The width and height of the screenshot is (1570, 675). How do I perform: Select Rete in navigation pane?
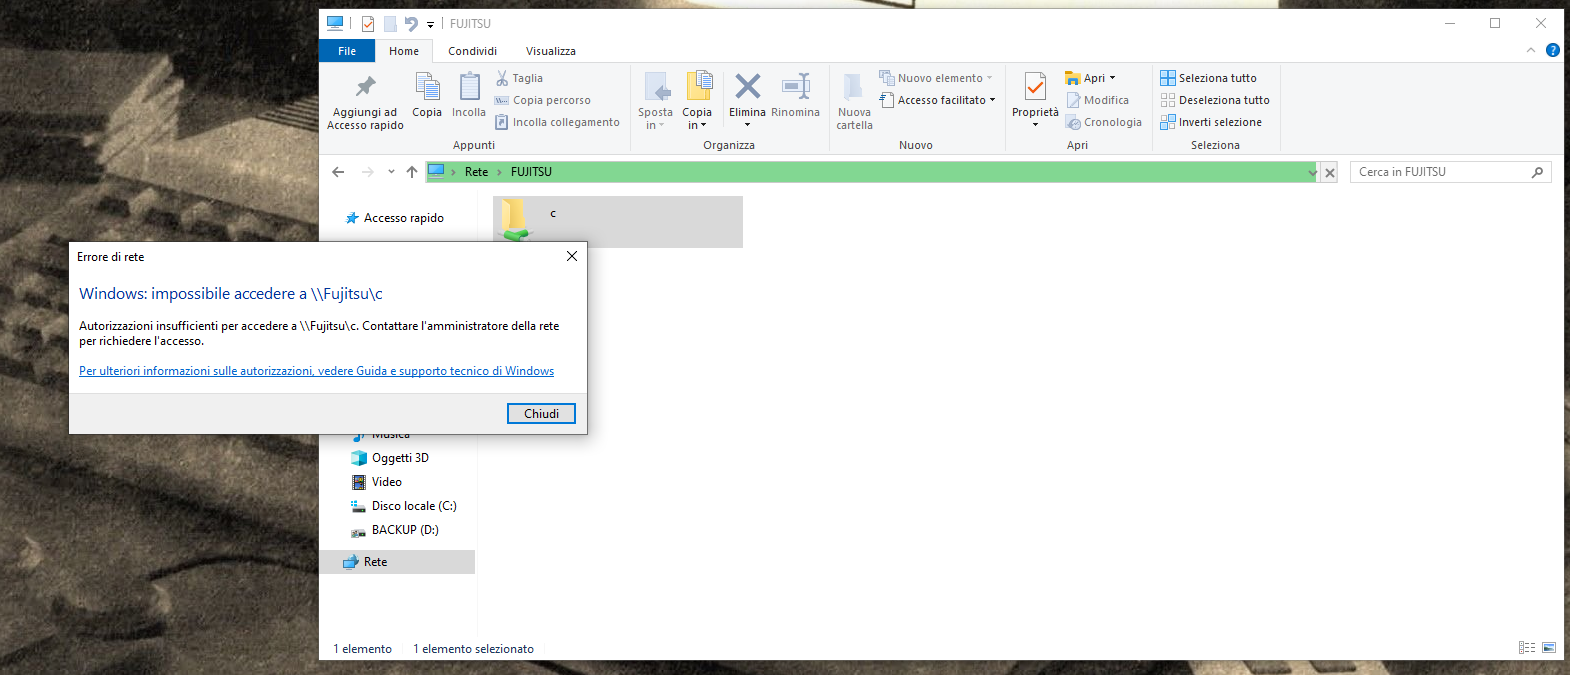point(397,562)
